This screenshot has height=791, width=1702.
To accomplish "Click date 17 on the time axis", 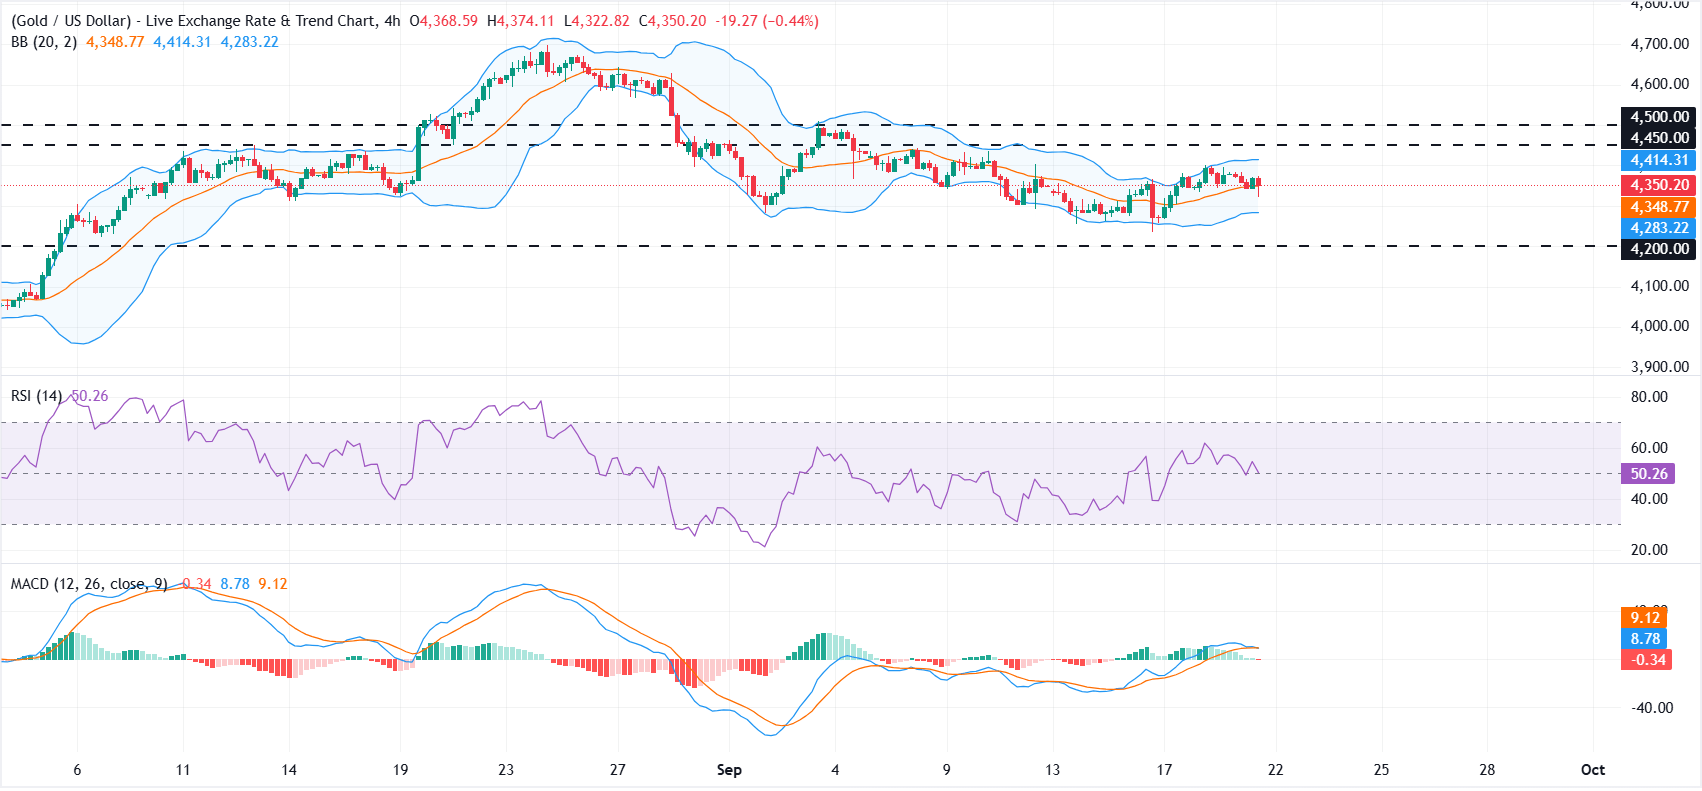I will 1164,770.
